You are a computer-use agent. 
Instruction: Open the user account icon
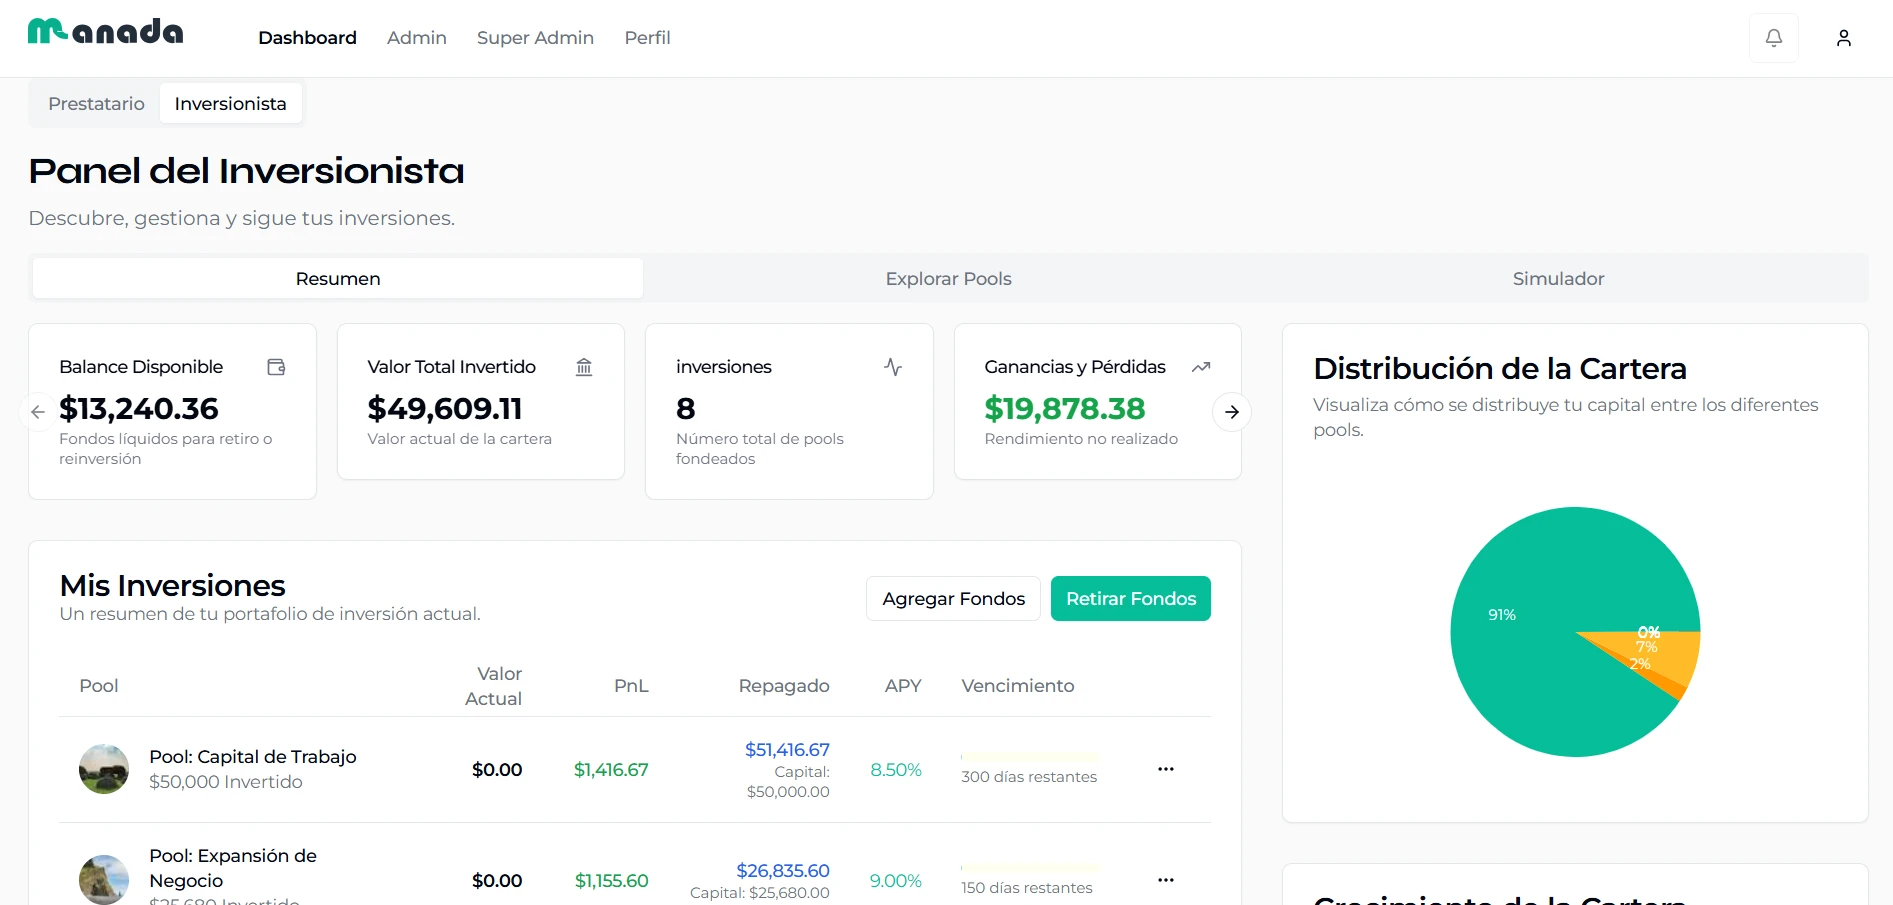(x=1844, y=38)
